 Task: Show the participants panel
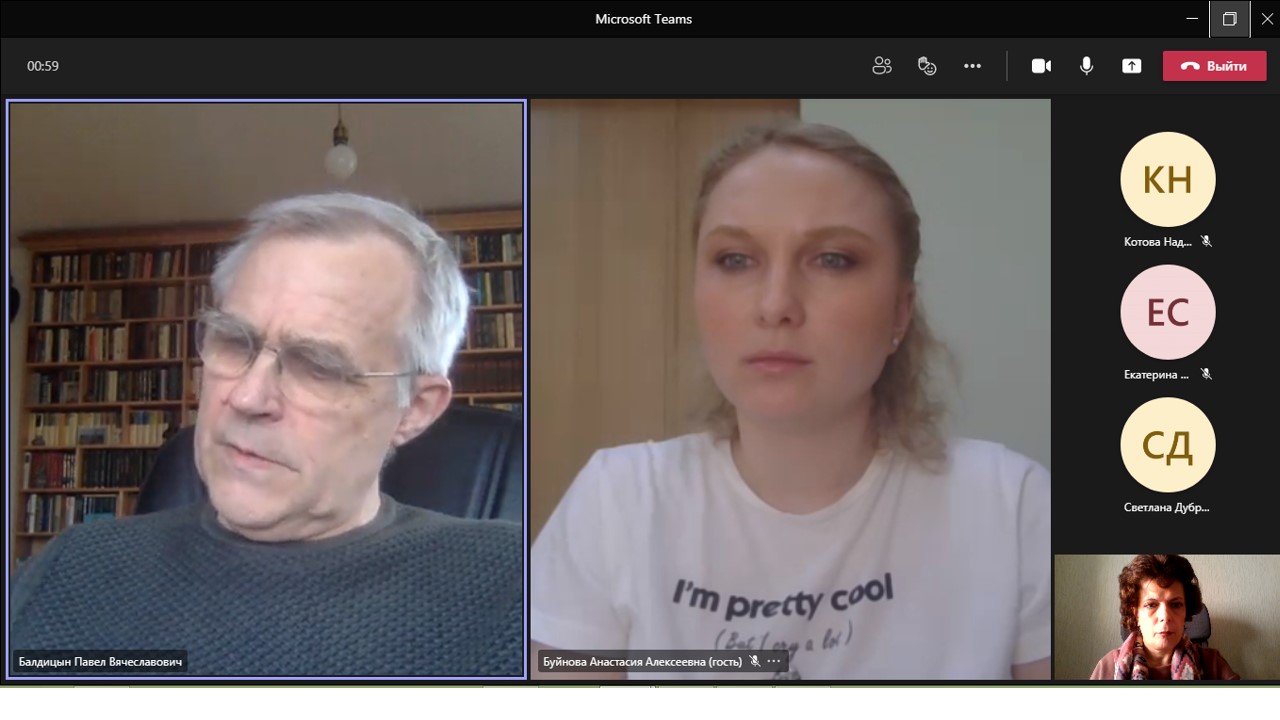pos(881,66)
